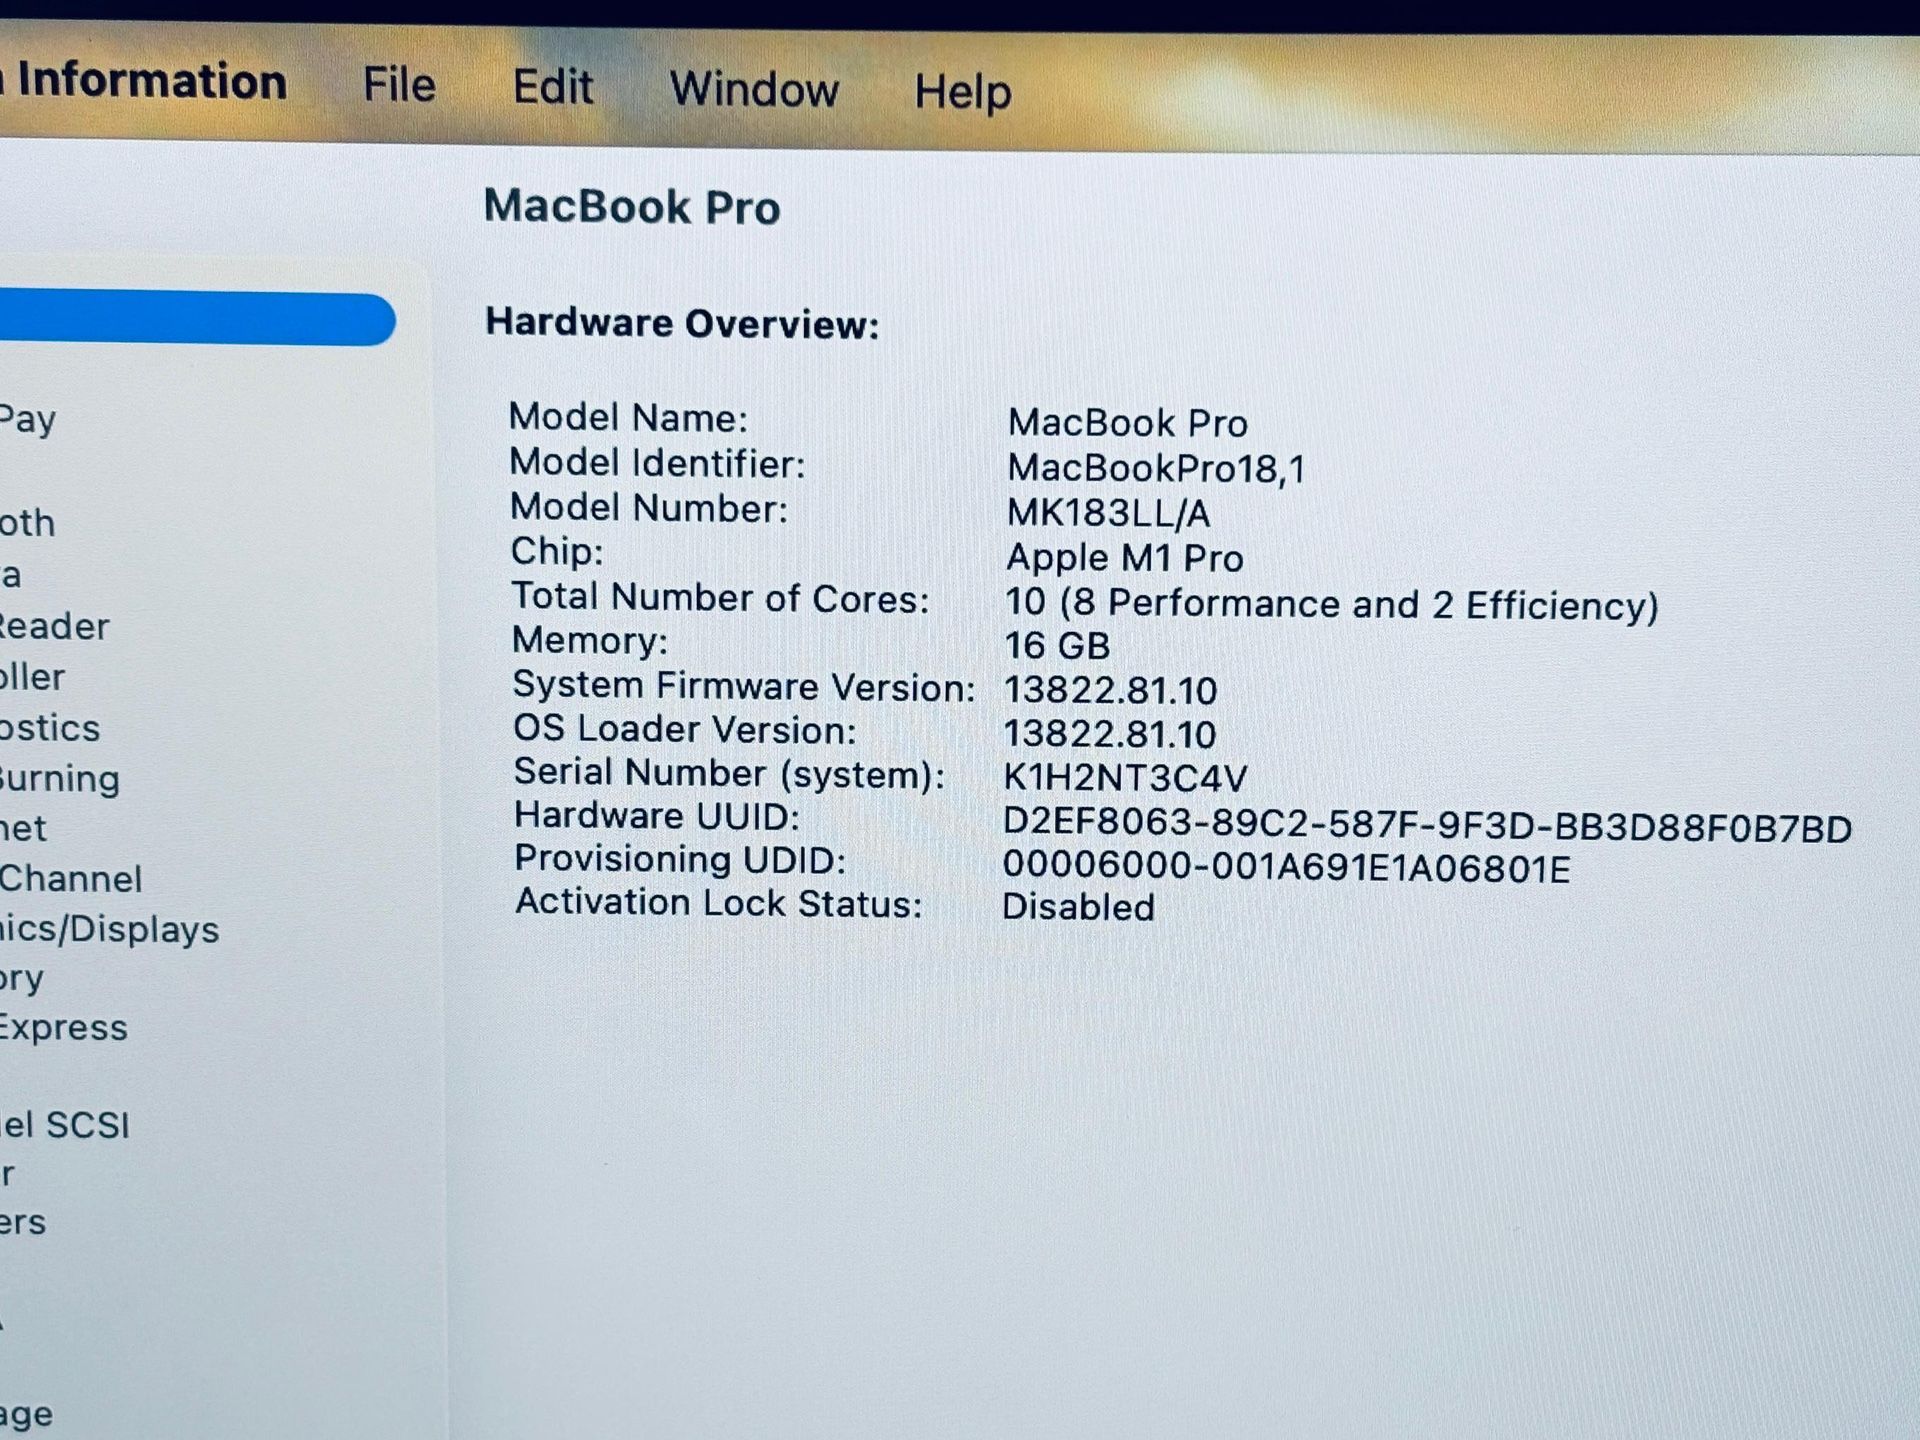Select the Parallel SCSI sidebar item
1920x1440 pixels.
[x=65, y=1125]
